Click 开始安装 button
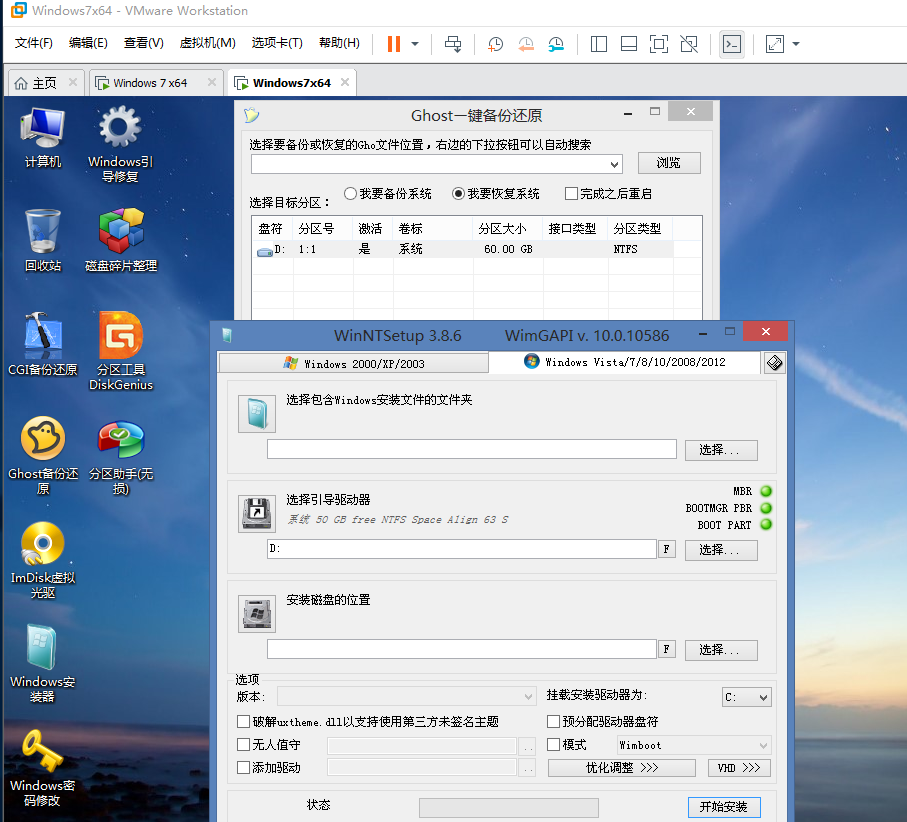Image resolution: width=907 pixels, height=822 pixels. click(x=724, y=806)
